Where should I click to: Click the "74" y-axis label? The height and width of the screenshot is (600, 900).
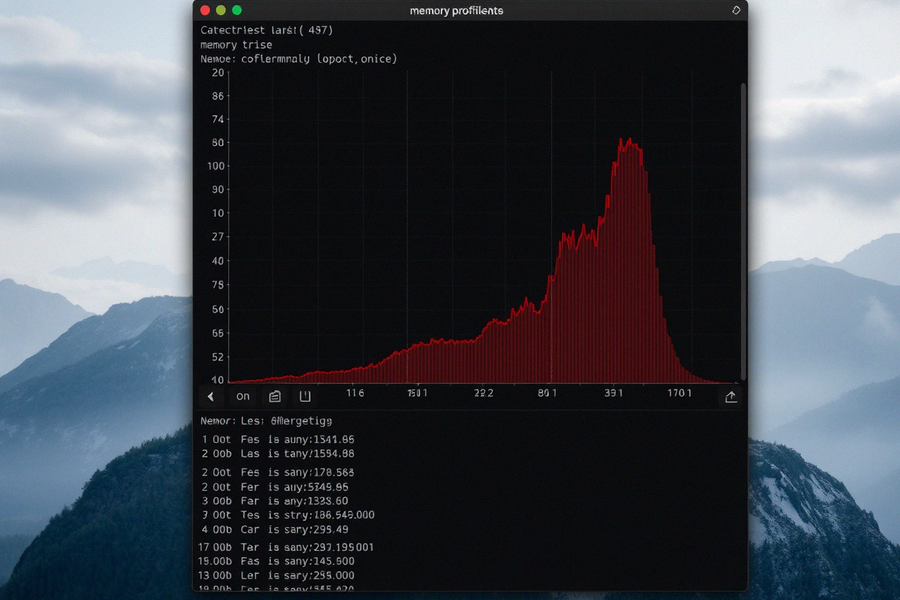coord(218,119)
